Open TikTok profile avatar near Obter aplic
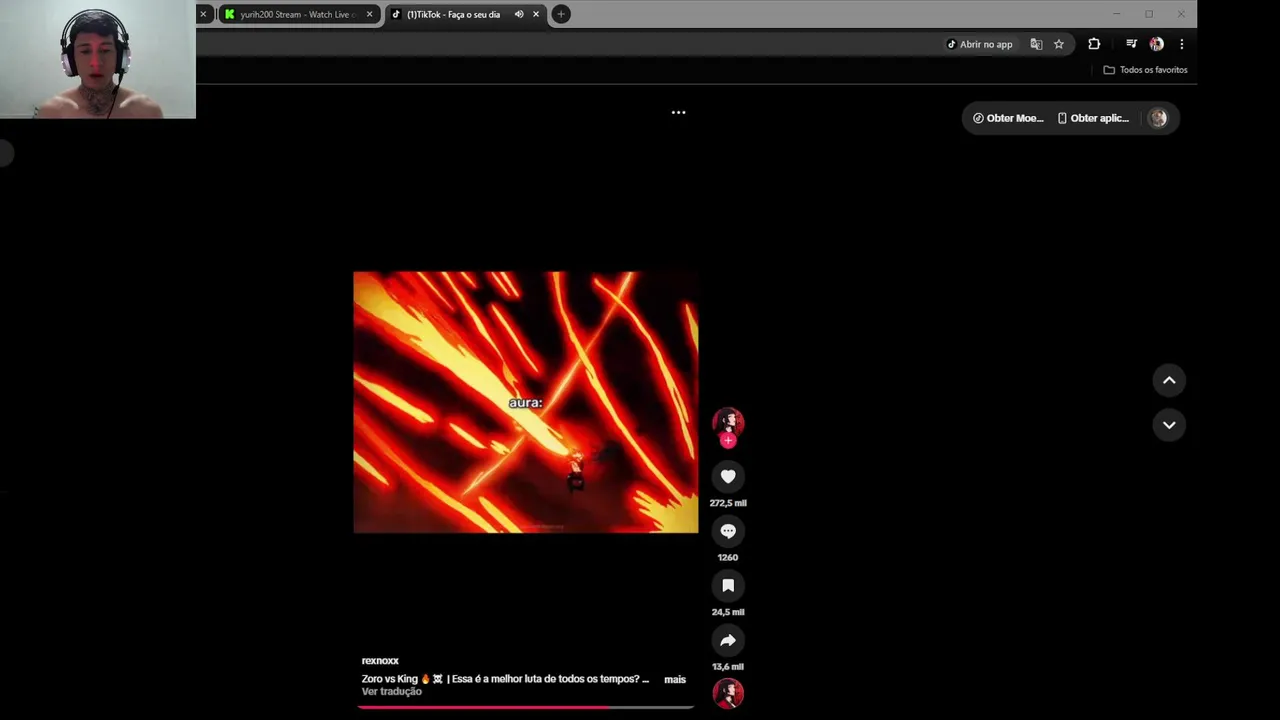 [x=1158, y=118]
